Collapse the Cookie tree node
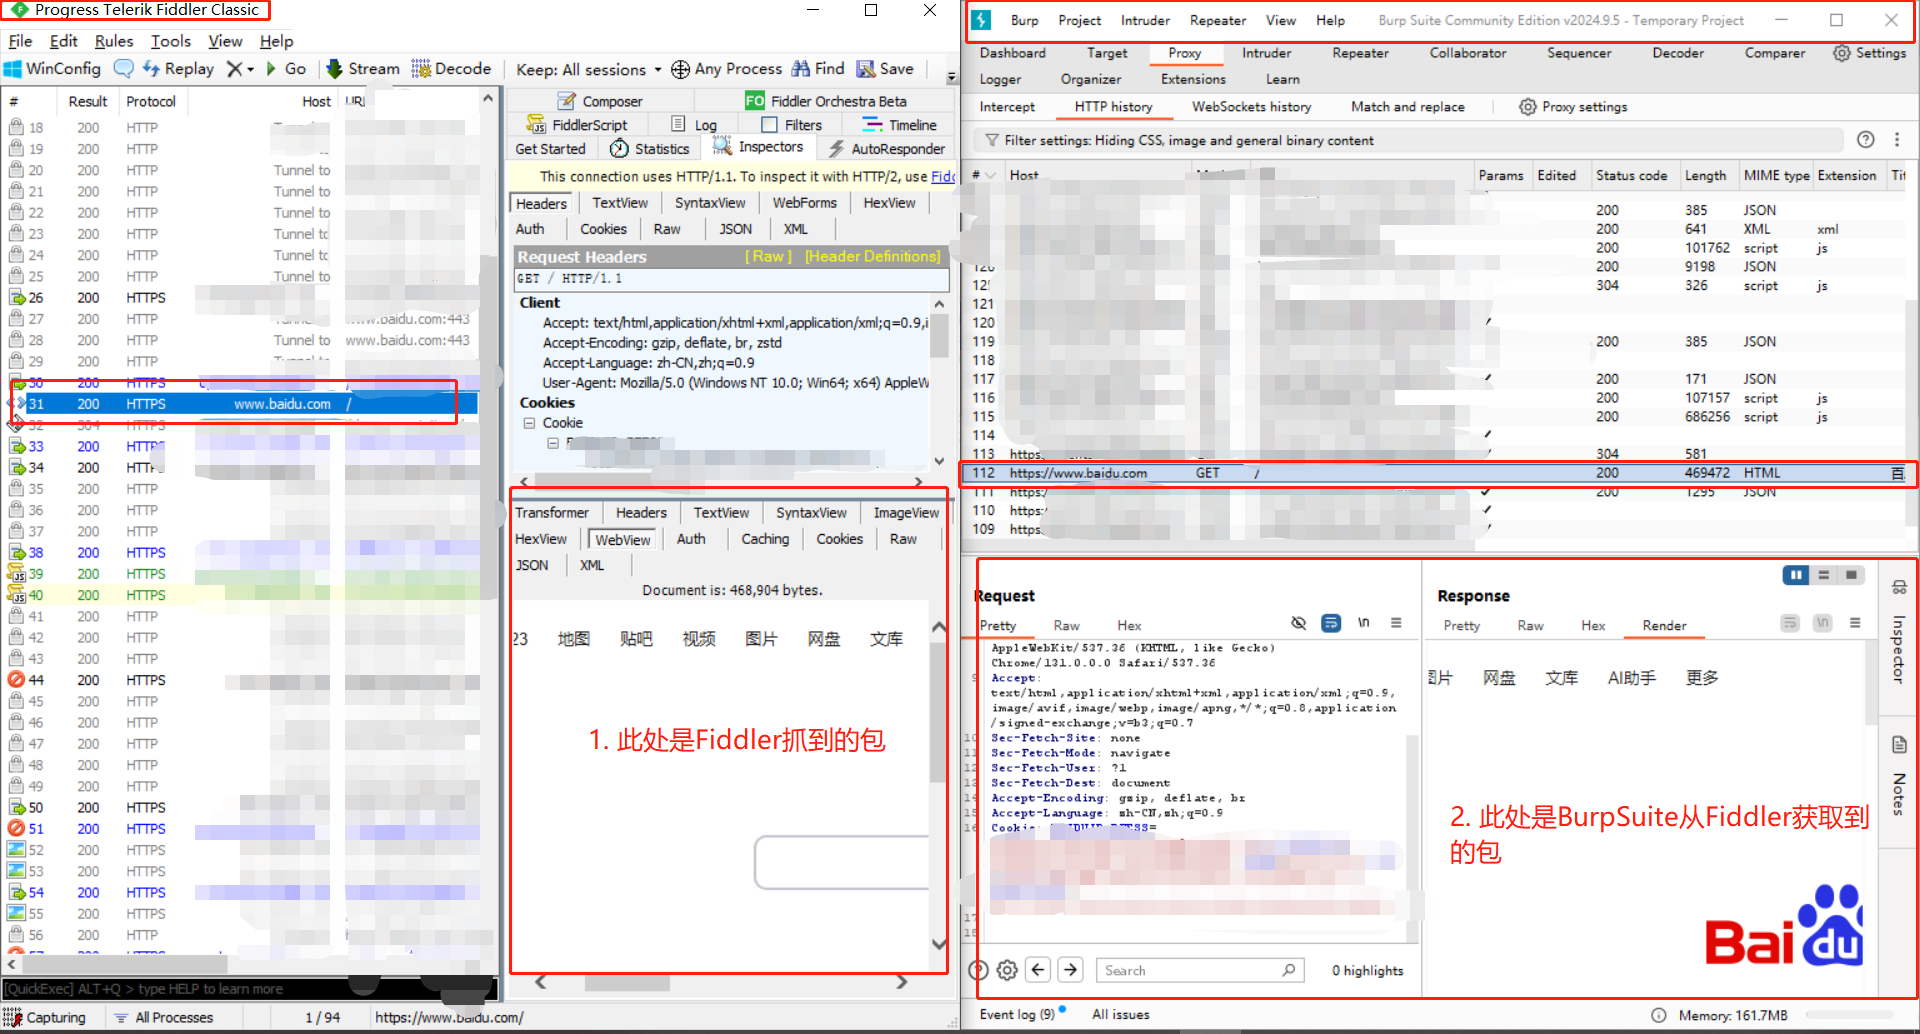This screenshot has height=1034, width=1920. click(529, 423)
